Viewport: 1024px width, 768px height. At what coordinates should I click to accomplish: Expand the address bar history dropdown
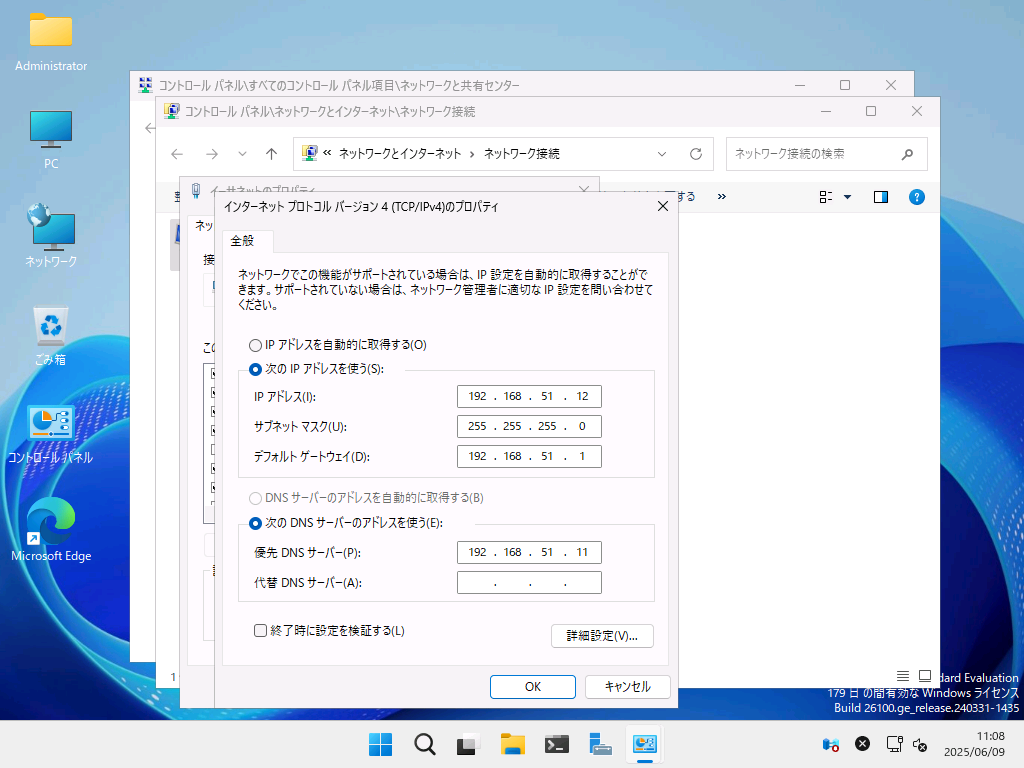pyautogui.click(x=662, y=154)
